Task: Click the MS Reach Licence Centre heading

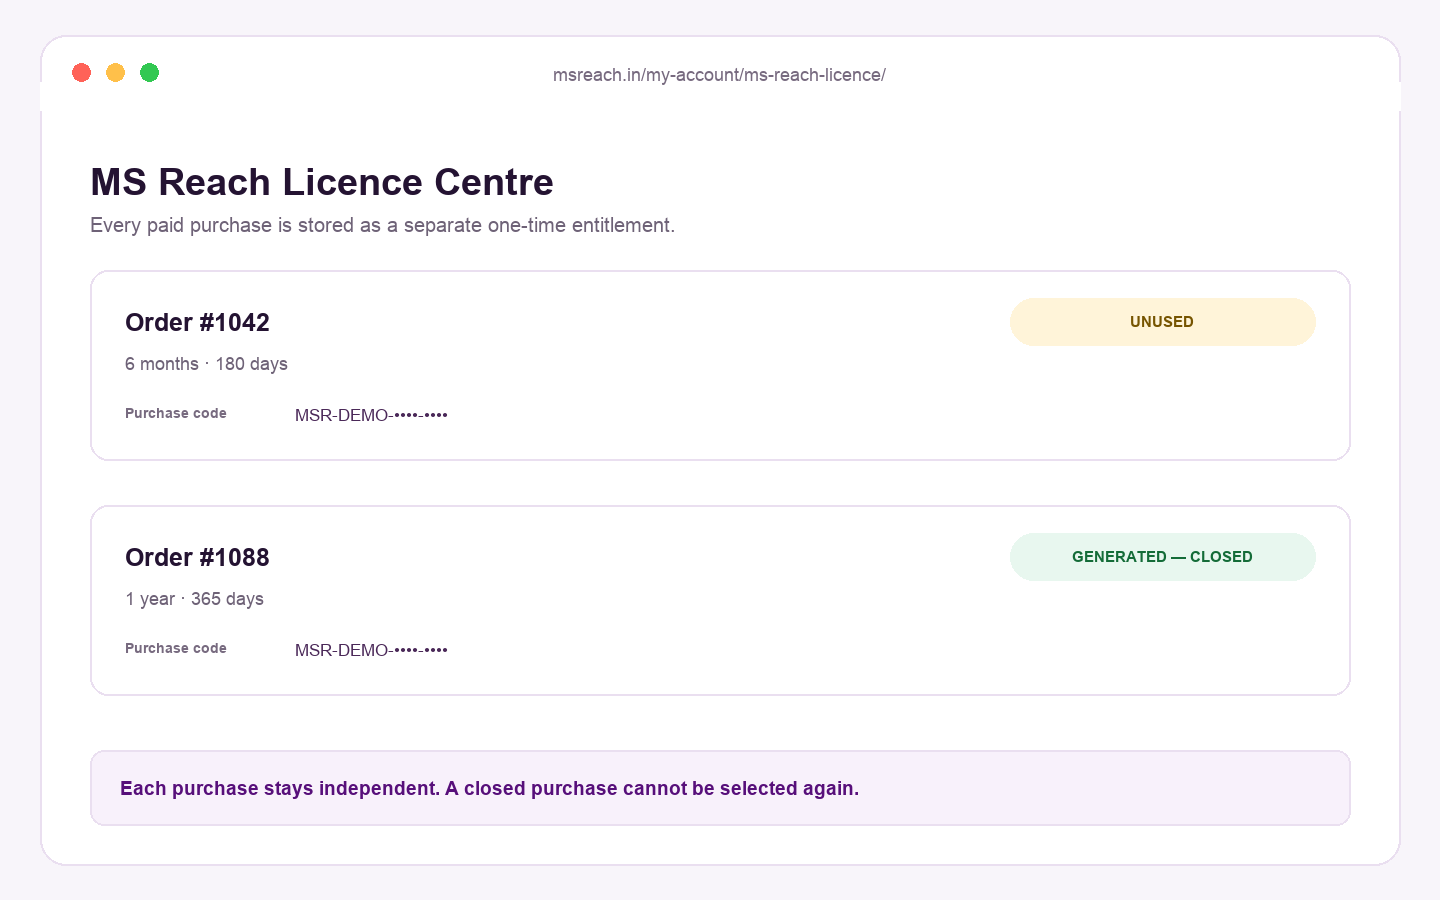Action: 322,182
